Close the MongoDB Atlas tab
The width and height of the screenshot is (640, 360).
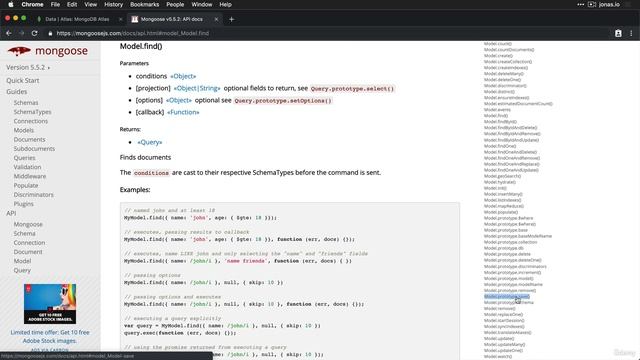click(x=120, y=19)
